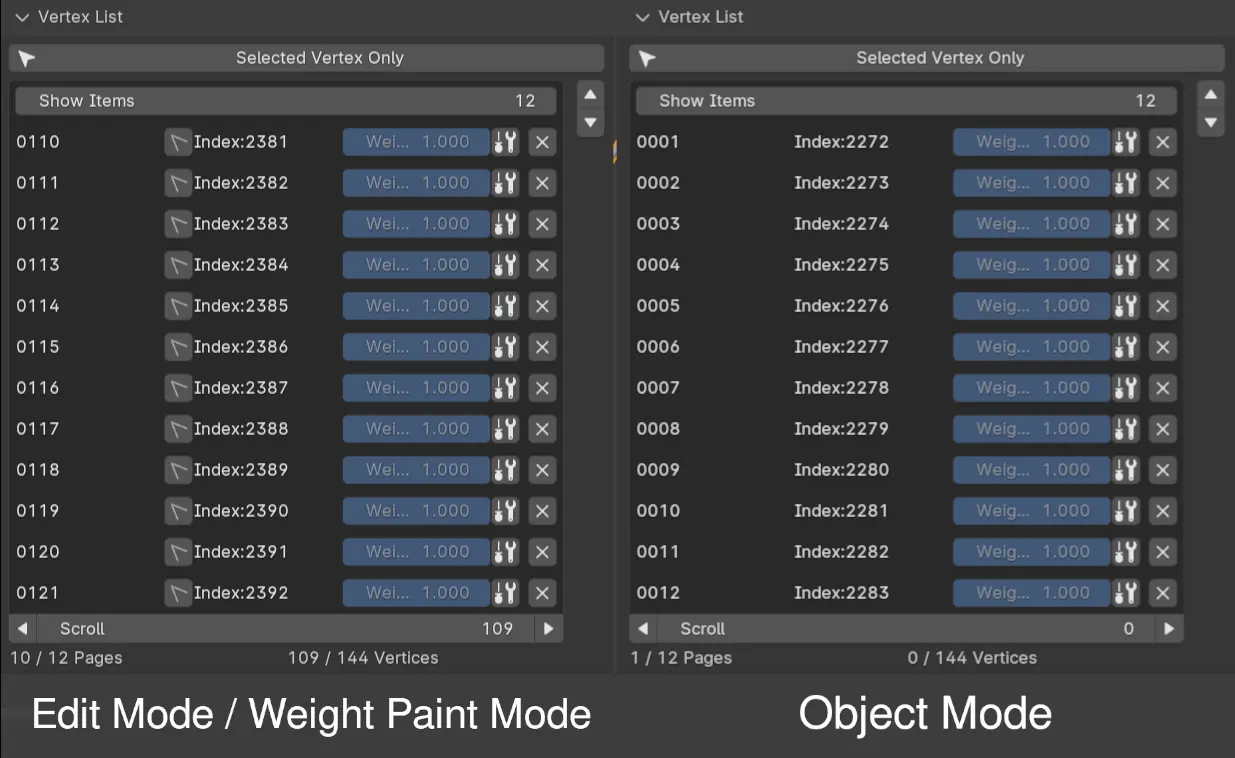Screen dimensions: 1235x758
Task: Click the tools icon for Index:2392
Action: coord(505,593)
